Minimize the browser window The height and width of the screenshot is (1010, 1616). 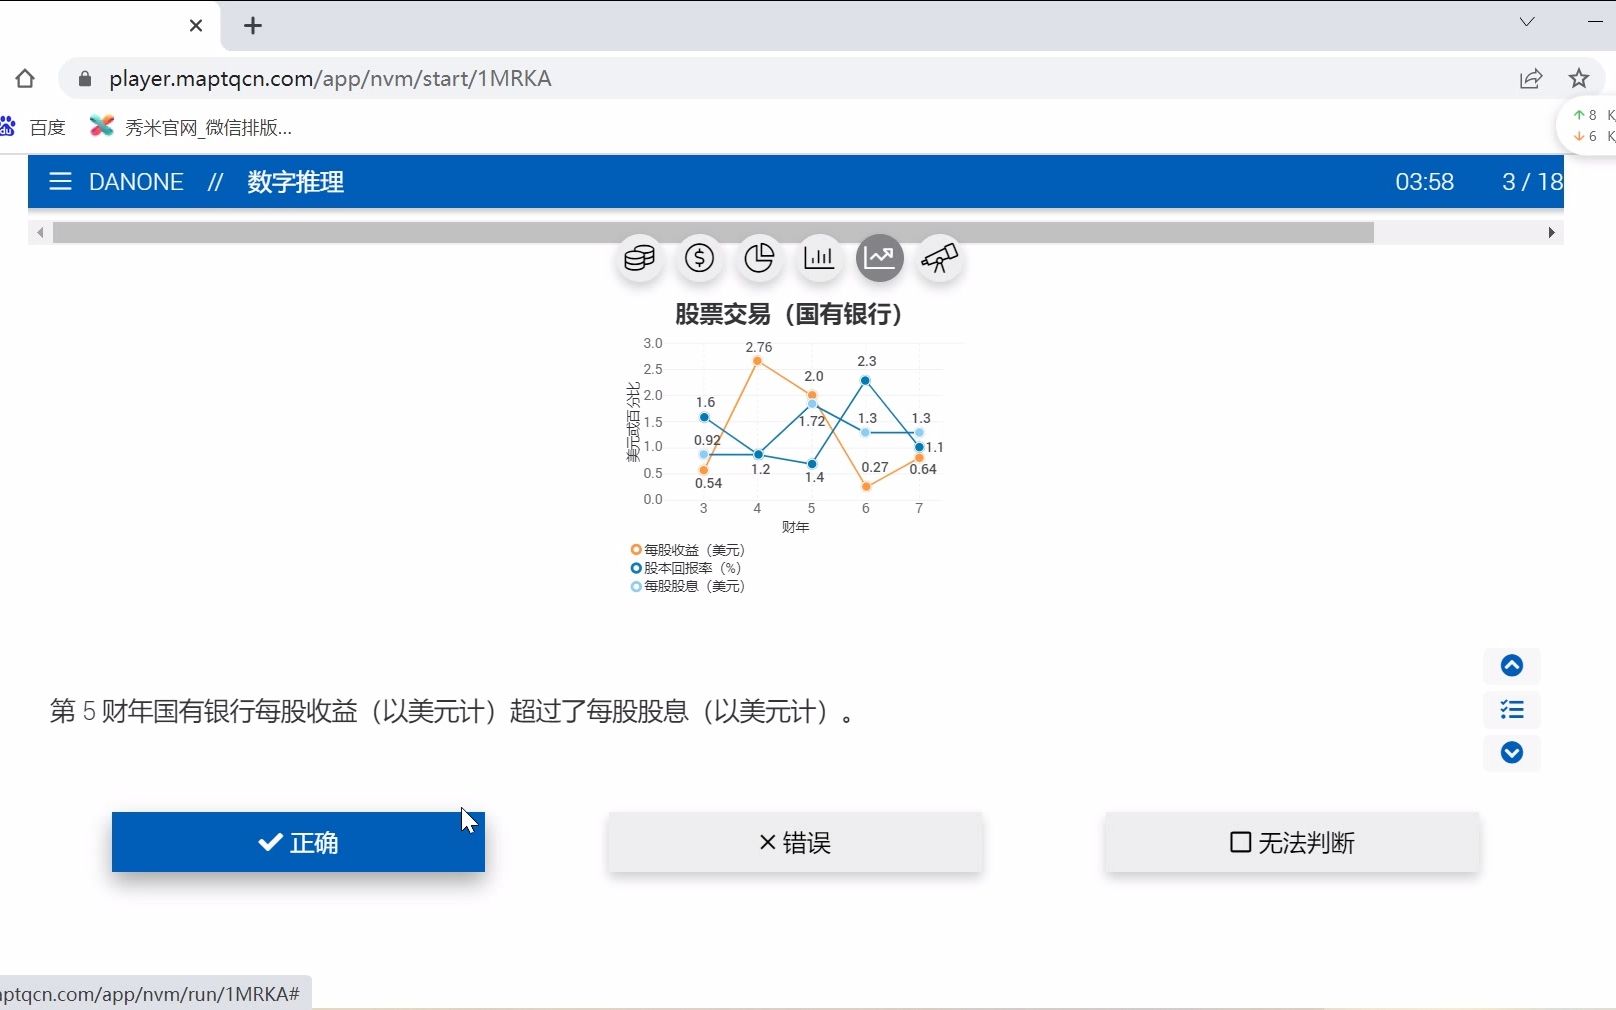(x=1595, y=22)
